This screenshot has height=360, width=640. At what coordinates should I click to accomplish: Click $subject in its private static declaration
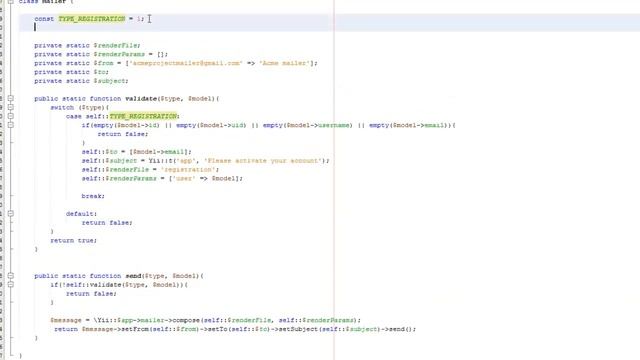(110, 81)
